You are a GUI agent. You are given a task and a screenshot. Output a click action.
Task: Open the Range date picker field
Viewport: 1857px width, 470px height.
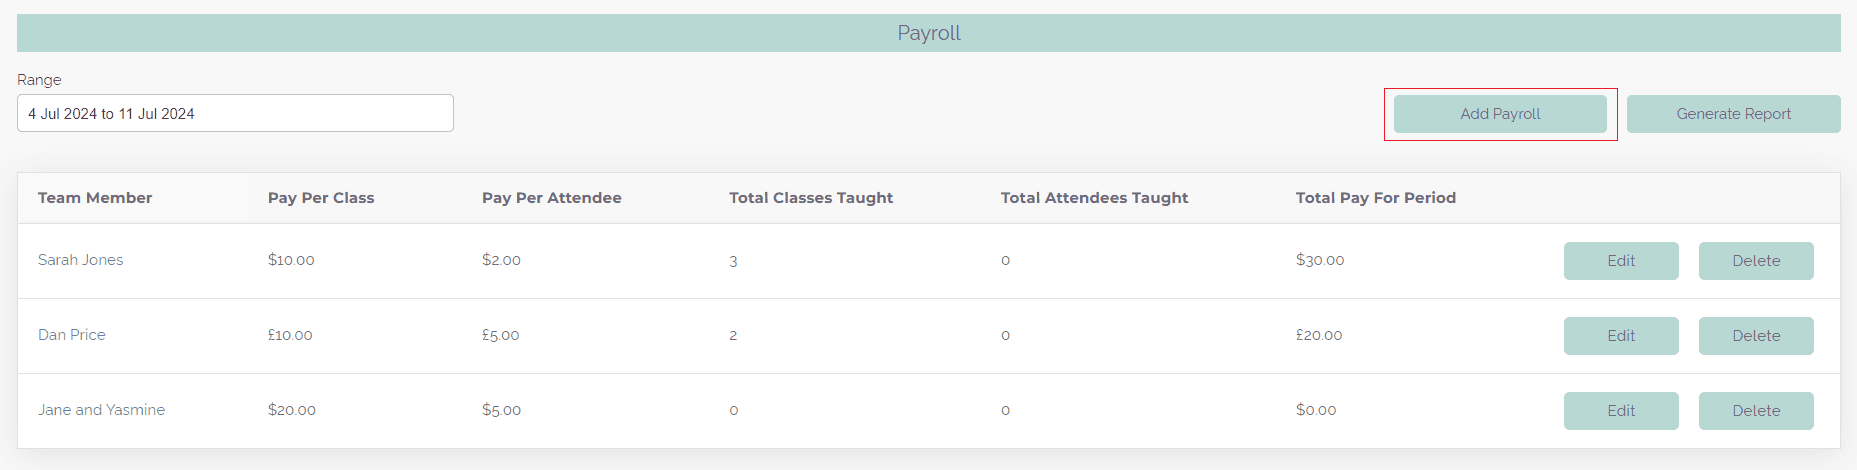[x=235, y=113]
